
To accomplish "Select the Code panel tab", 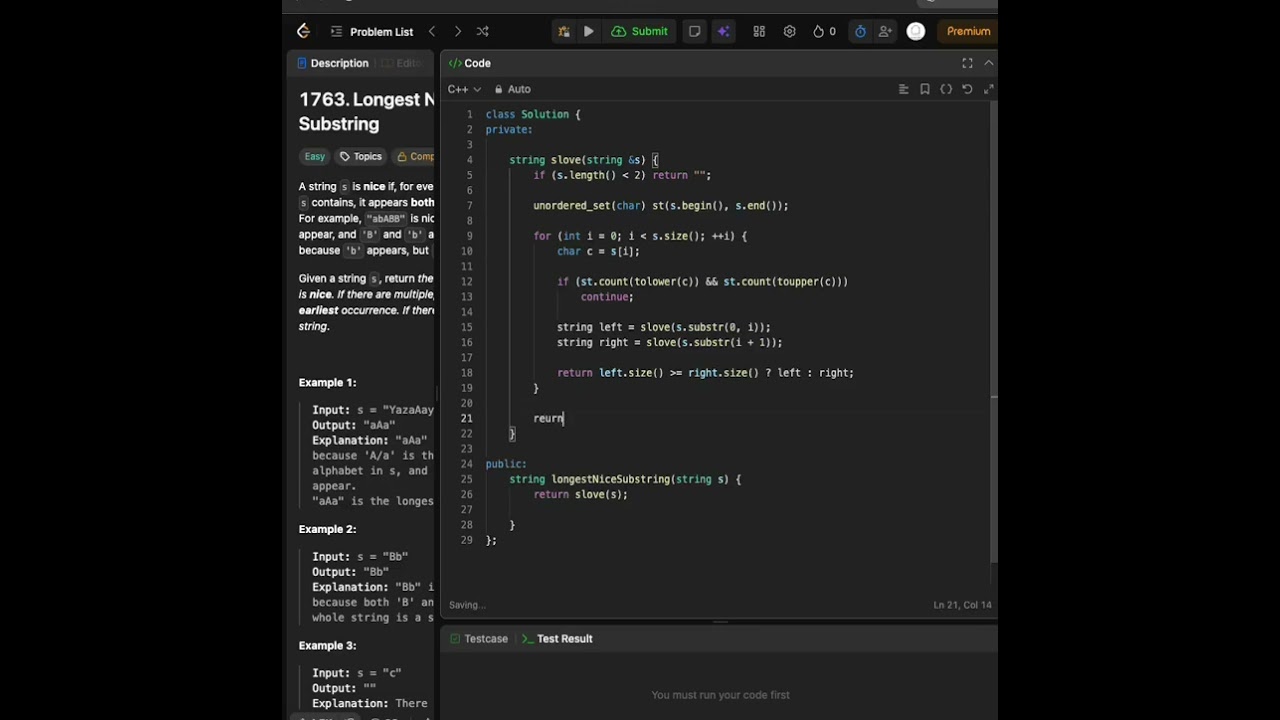I will pyautogui.click(x=469, y=63).
